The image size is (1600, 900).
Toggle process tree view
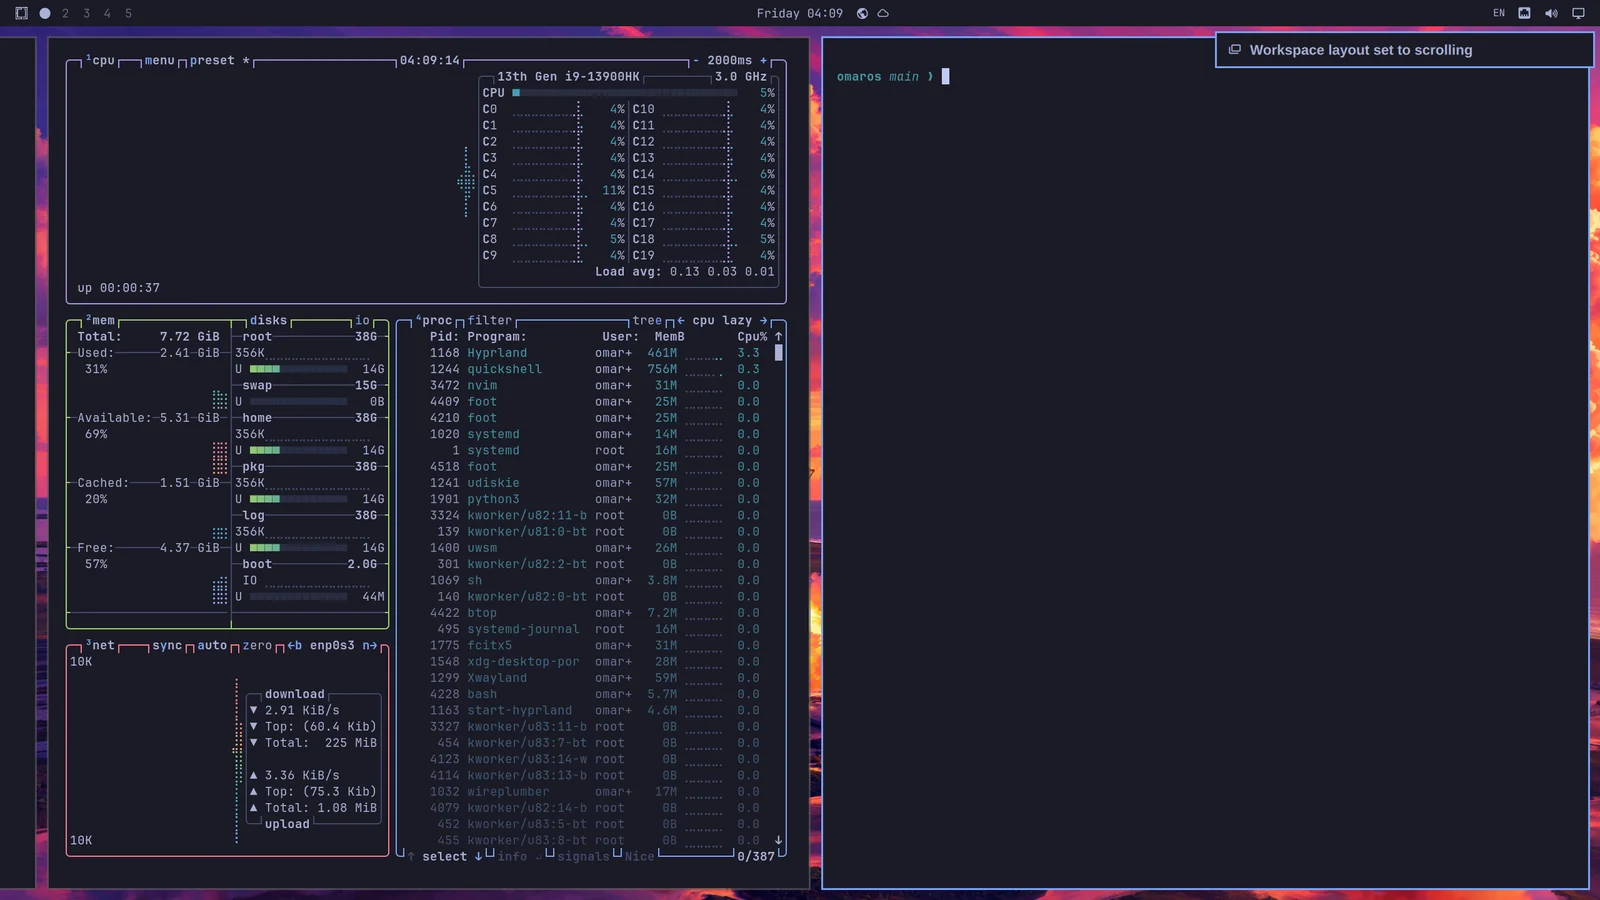647,320
